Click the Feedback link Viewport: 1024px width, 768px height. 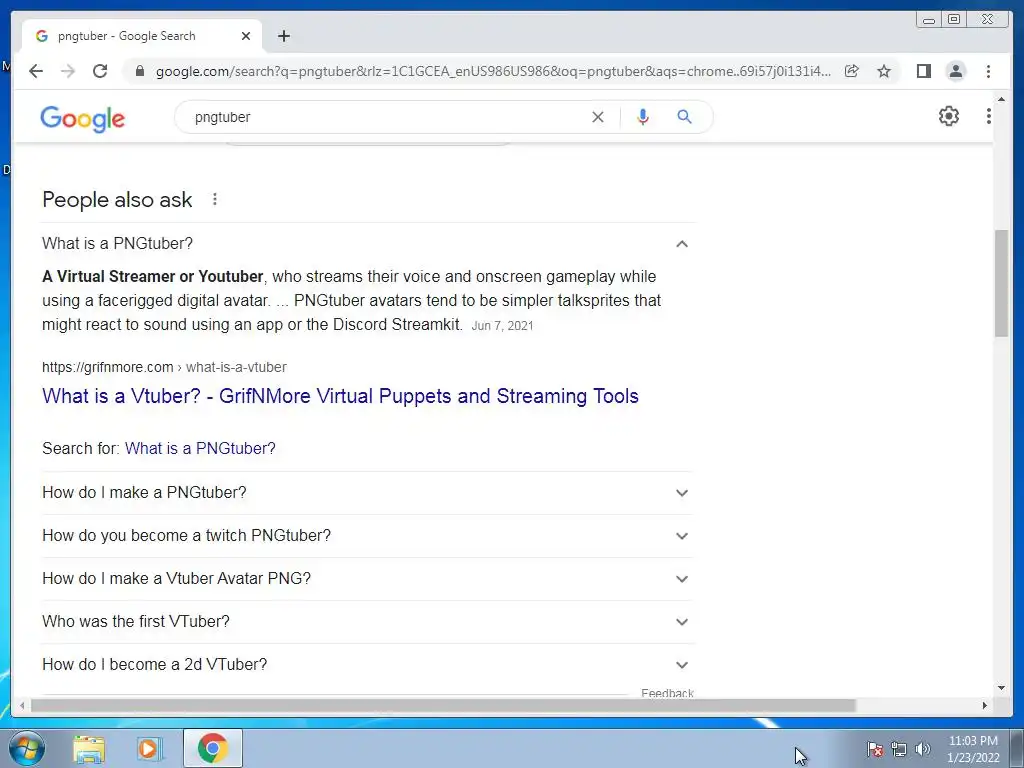tap(667, 692)
